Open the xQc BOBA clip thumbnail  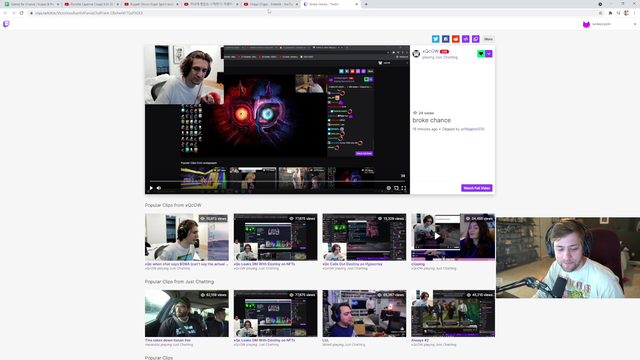tap(187, 237)
